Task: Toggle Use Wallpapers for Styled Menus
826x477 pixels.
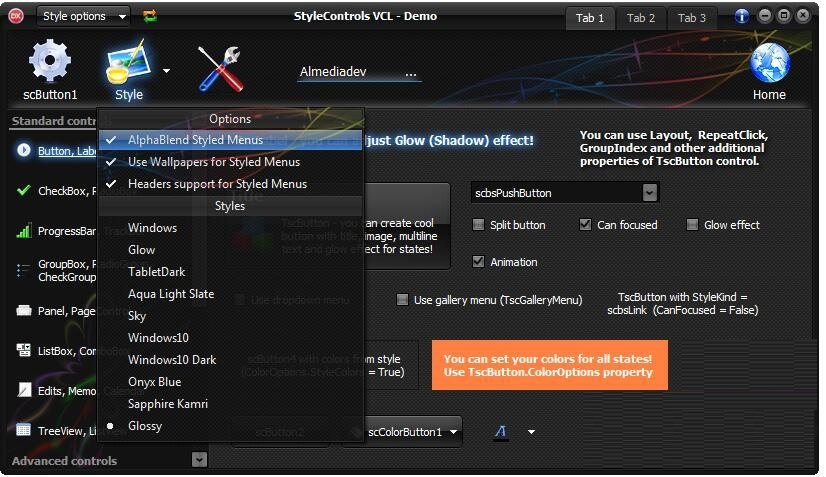Action: [x=230, y=162]
